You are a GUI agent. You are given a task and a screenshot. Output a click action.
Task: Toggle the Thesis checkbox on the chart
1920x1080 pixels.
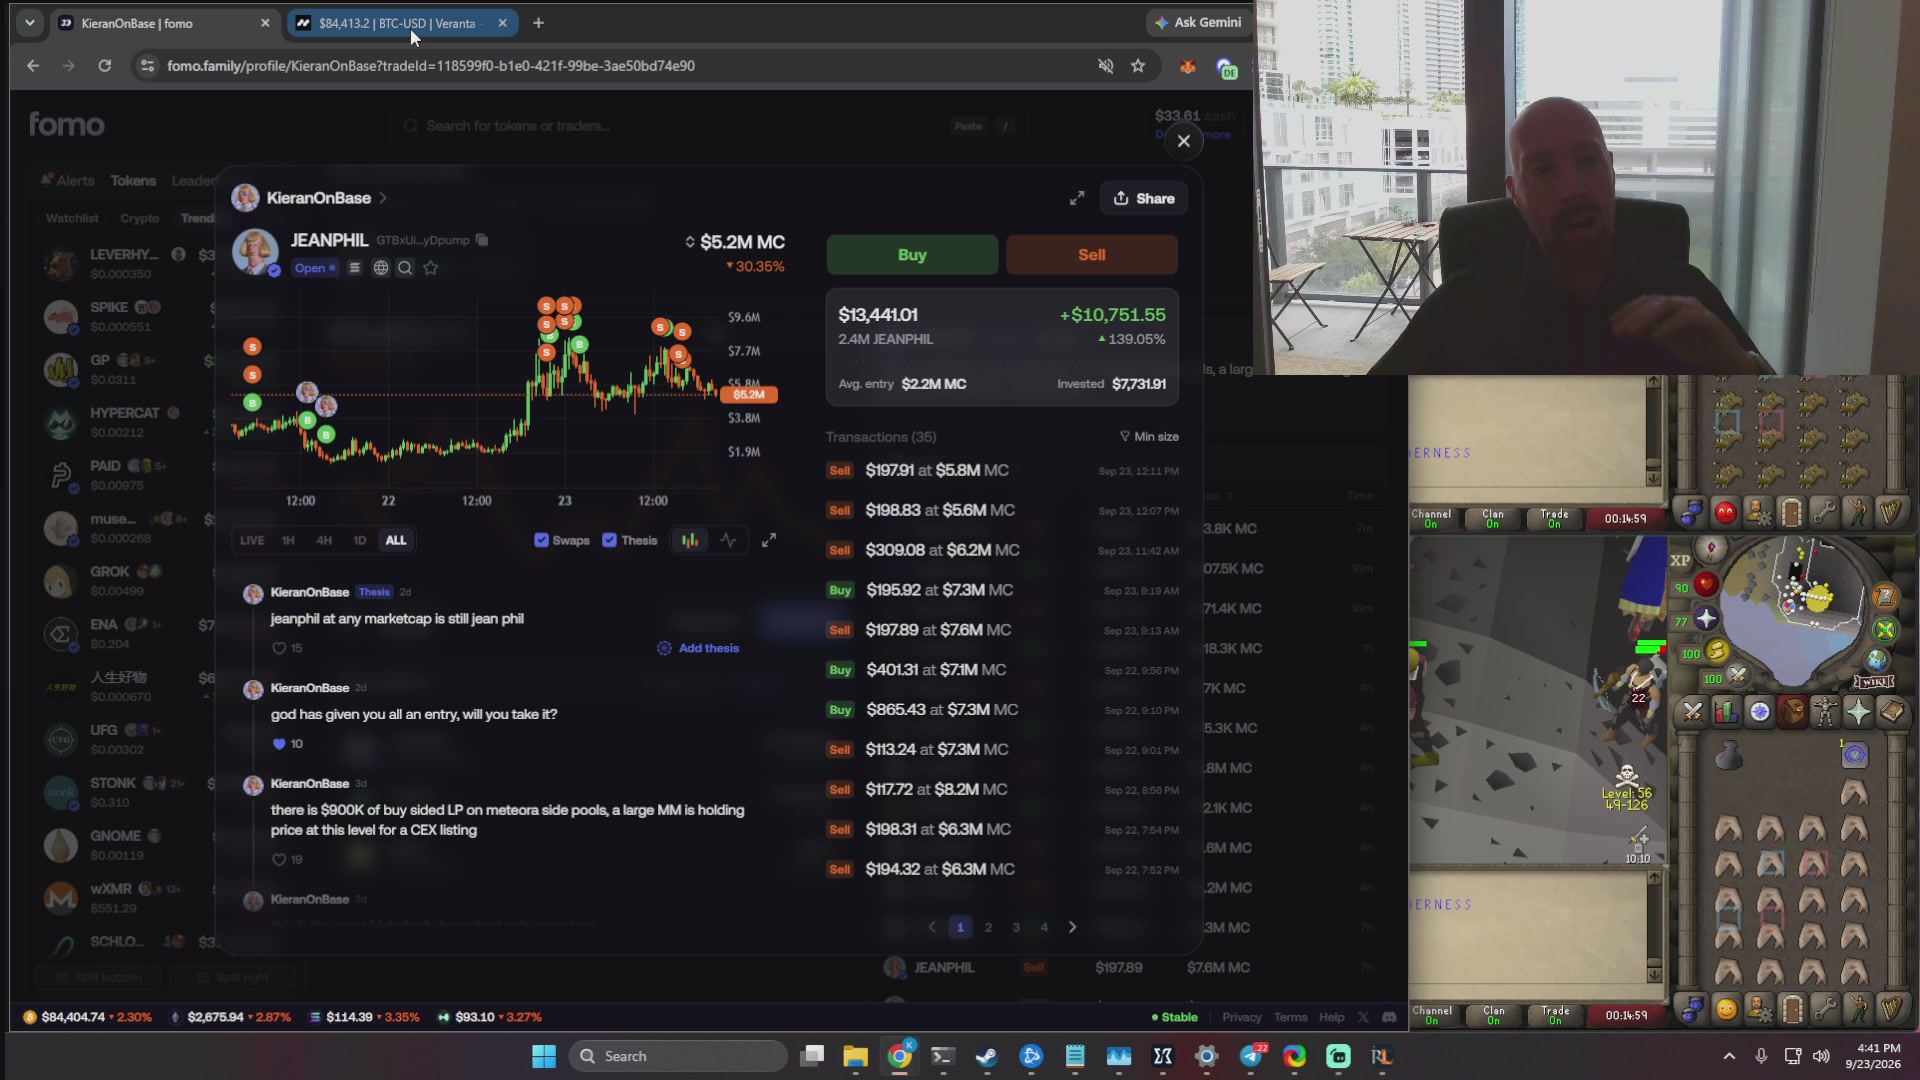click(x=609, y=540)
